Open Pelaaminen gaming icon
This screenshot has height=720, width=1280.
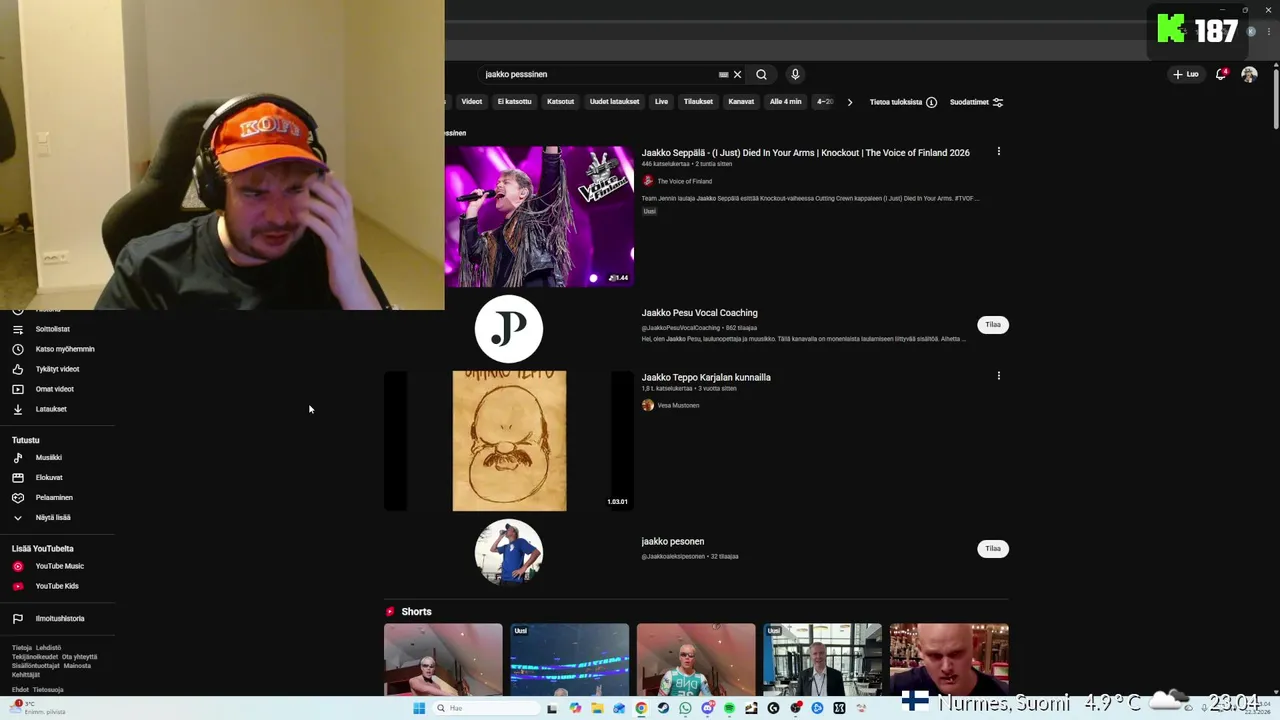pos(17,498)
